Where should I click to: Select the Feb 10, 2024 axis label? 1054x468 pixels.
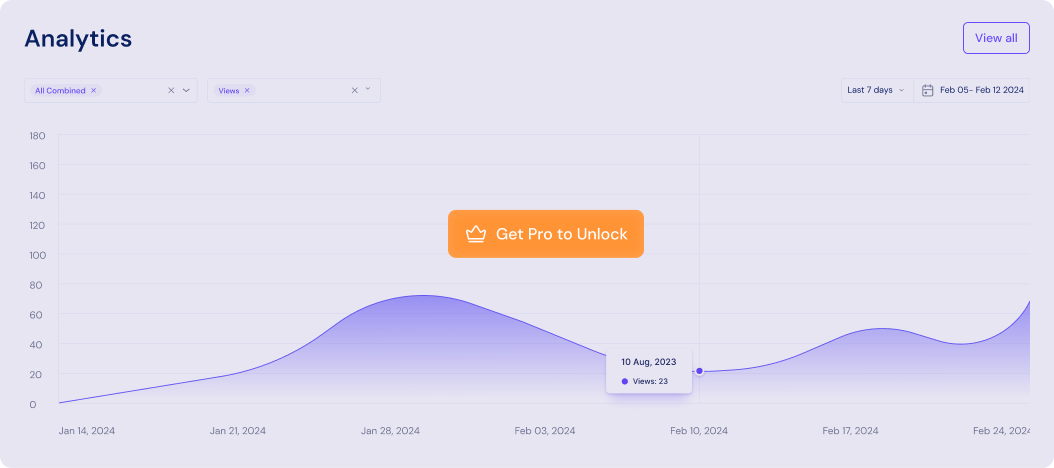698,430
